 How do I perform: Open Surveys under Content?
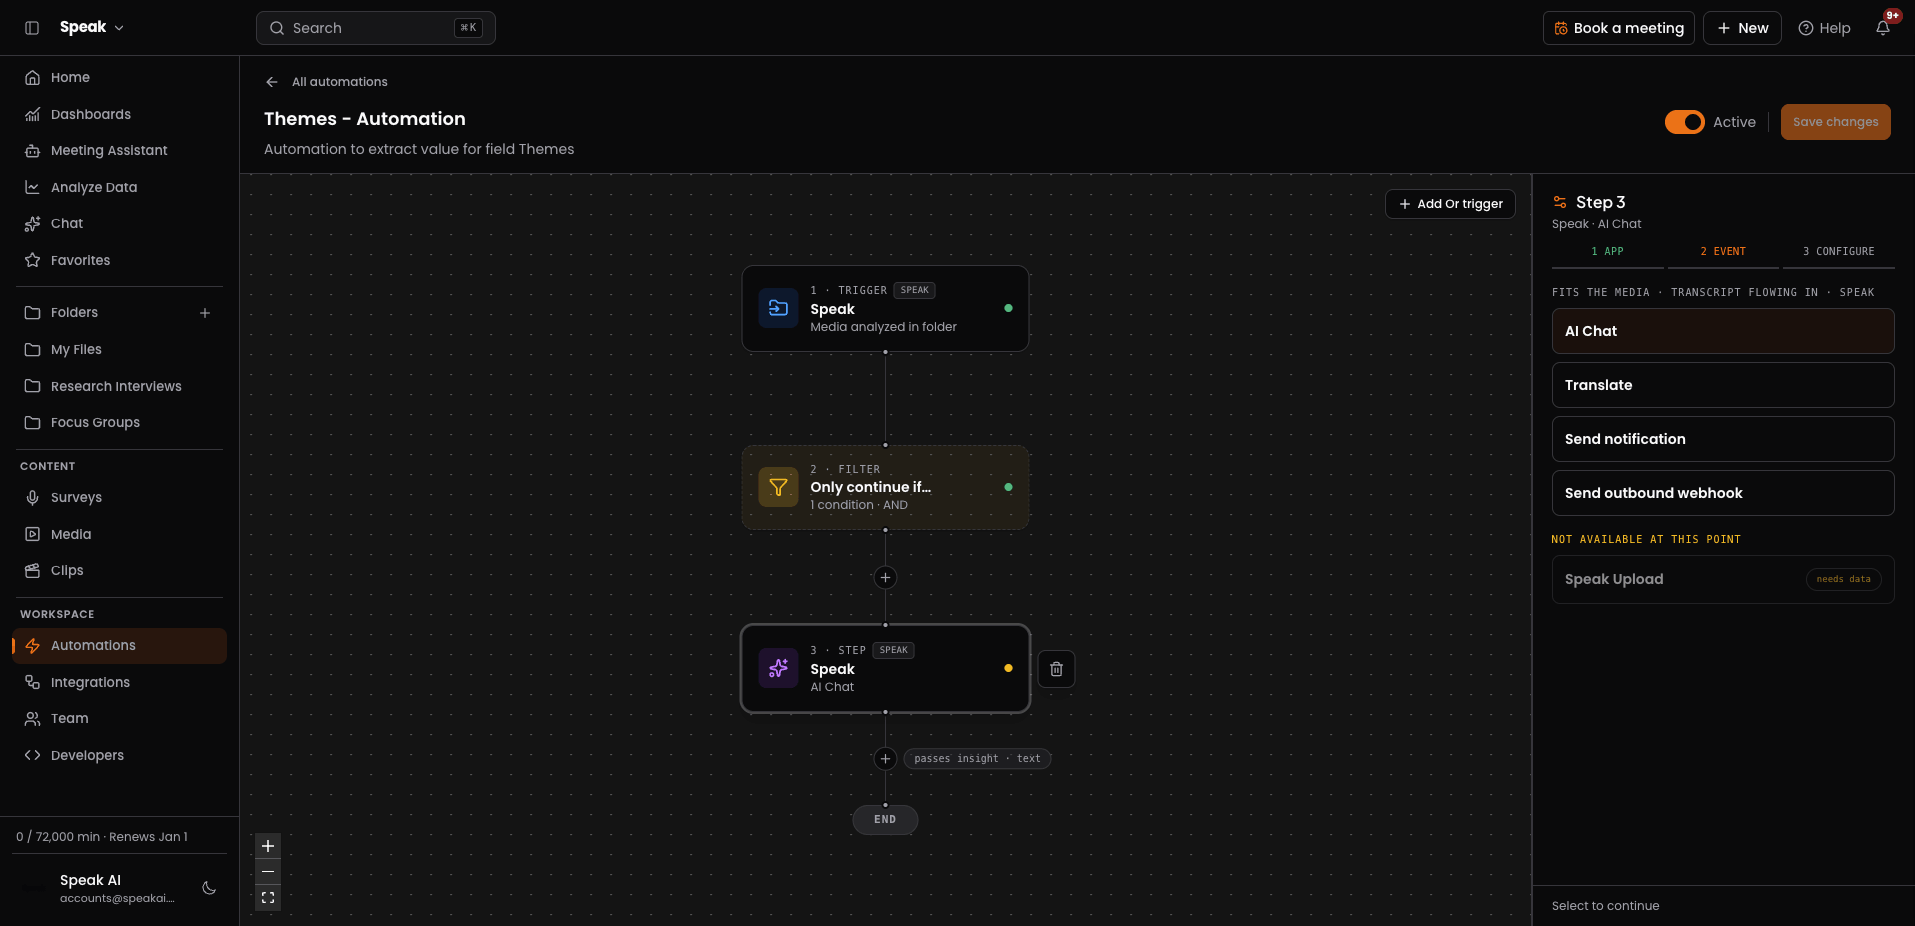[120, 497]
